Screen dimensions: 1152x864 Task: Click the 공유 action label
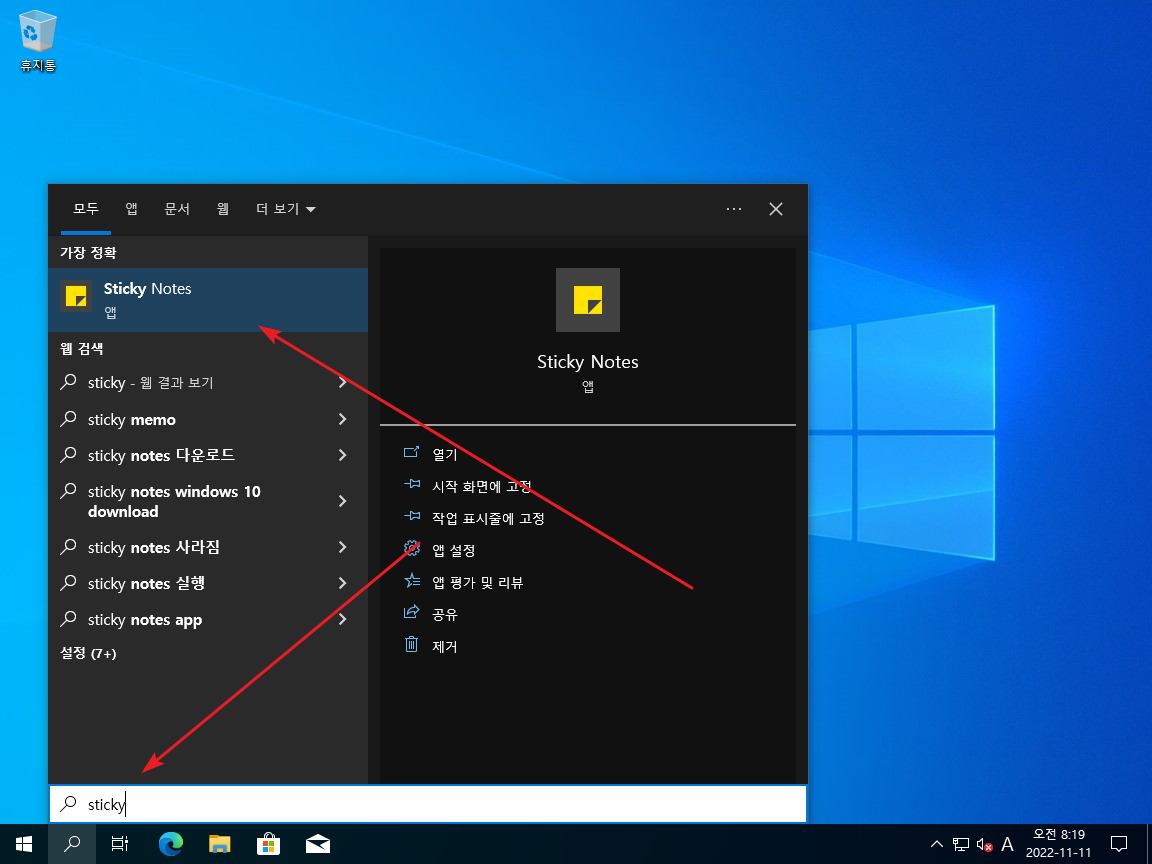click(445, 614)
